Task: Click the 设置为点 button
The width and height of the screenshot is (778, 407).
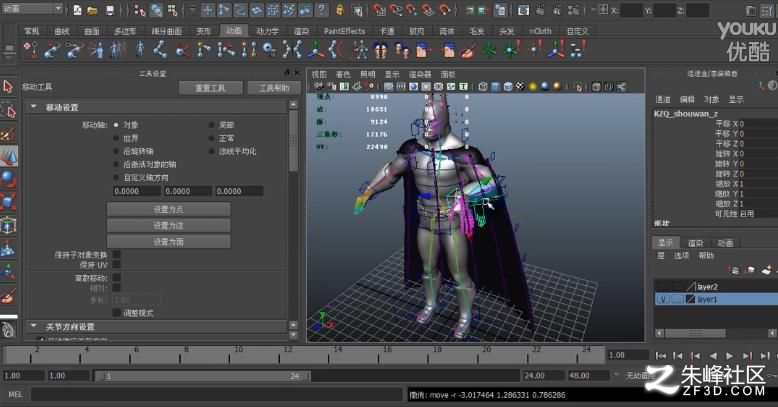Action: coord(169,209)
